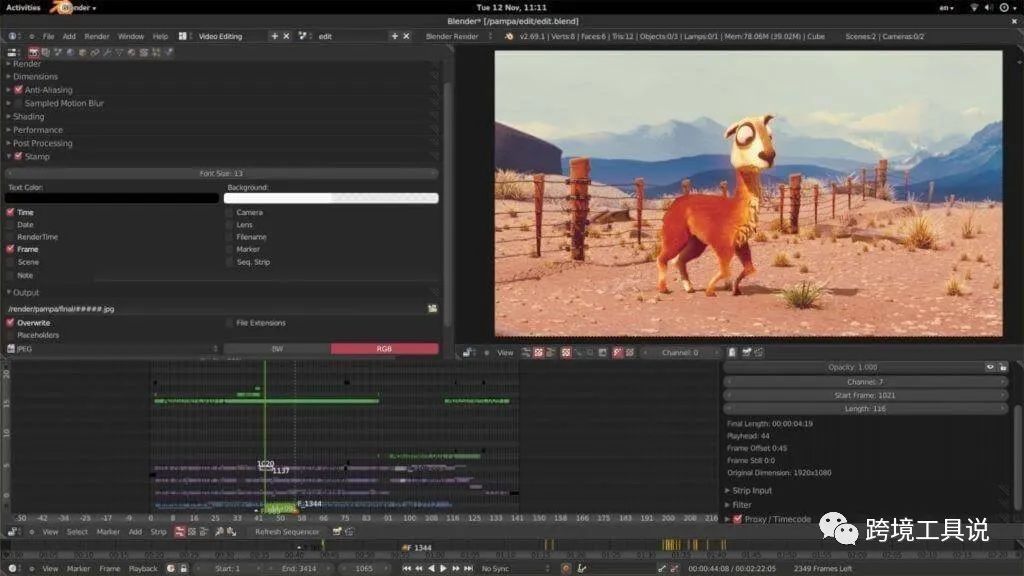Click the add screen layout plus icon
The height and width of the screenshot is (576, 1024).
tap(275, 36)
